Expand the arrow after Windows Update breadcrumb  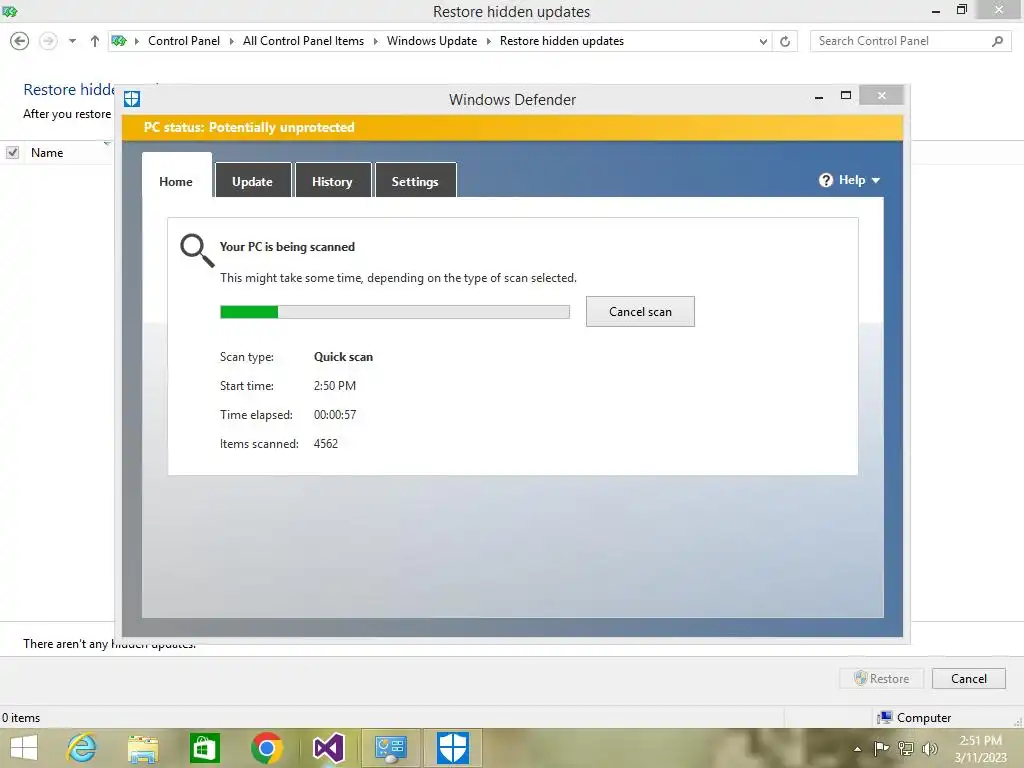tap(488, 41)
